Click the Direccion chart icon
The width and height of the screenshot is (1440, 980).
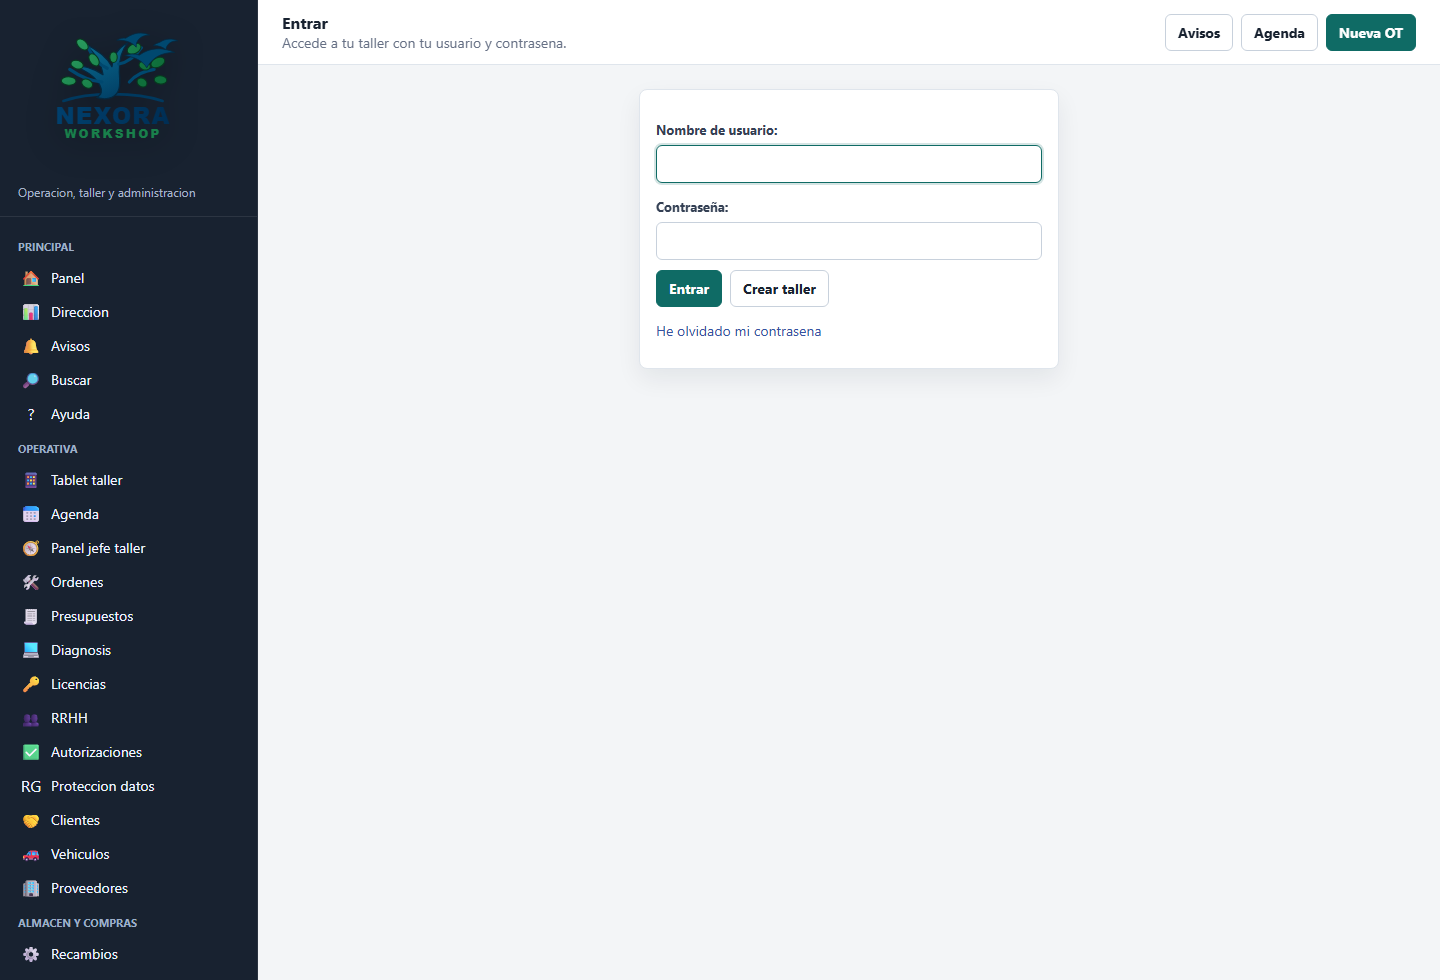pyautogui.click(x=31, y=312)
